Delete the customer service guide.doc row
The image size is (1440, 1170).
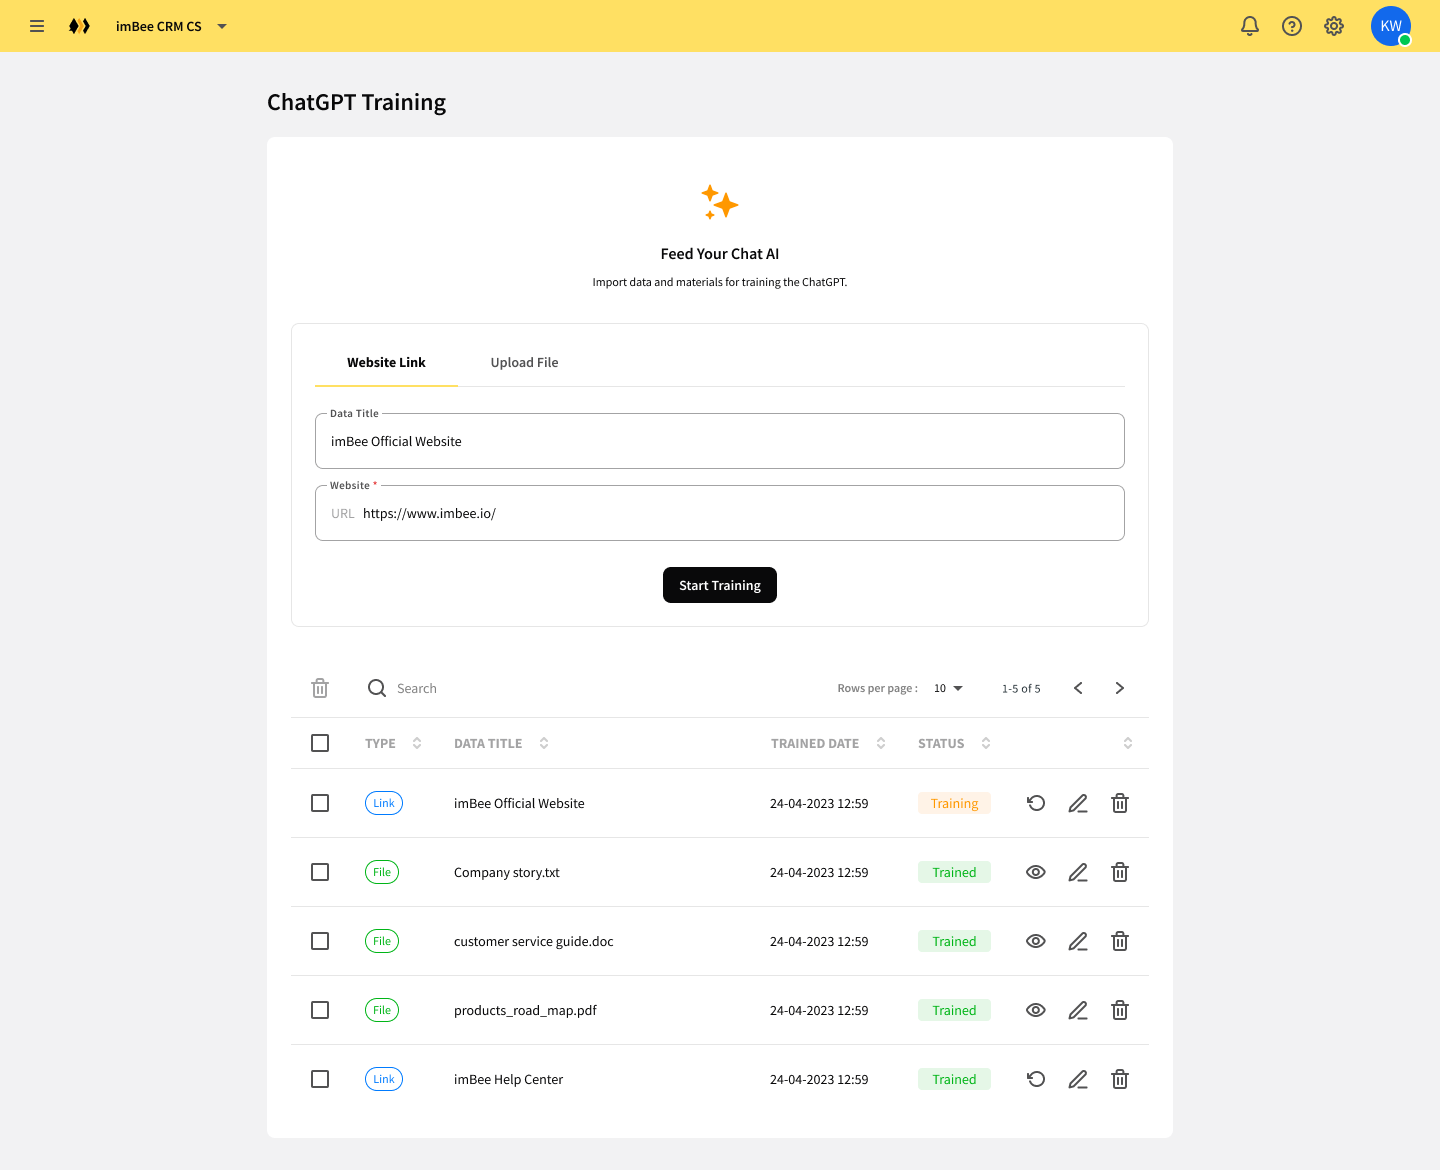(1120, 941)
